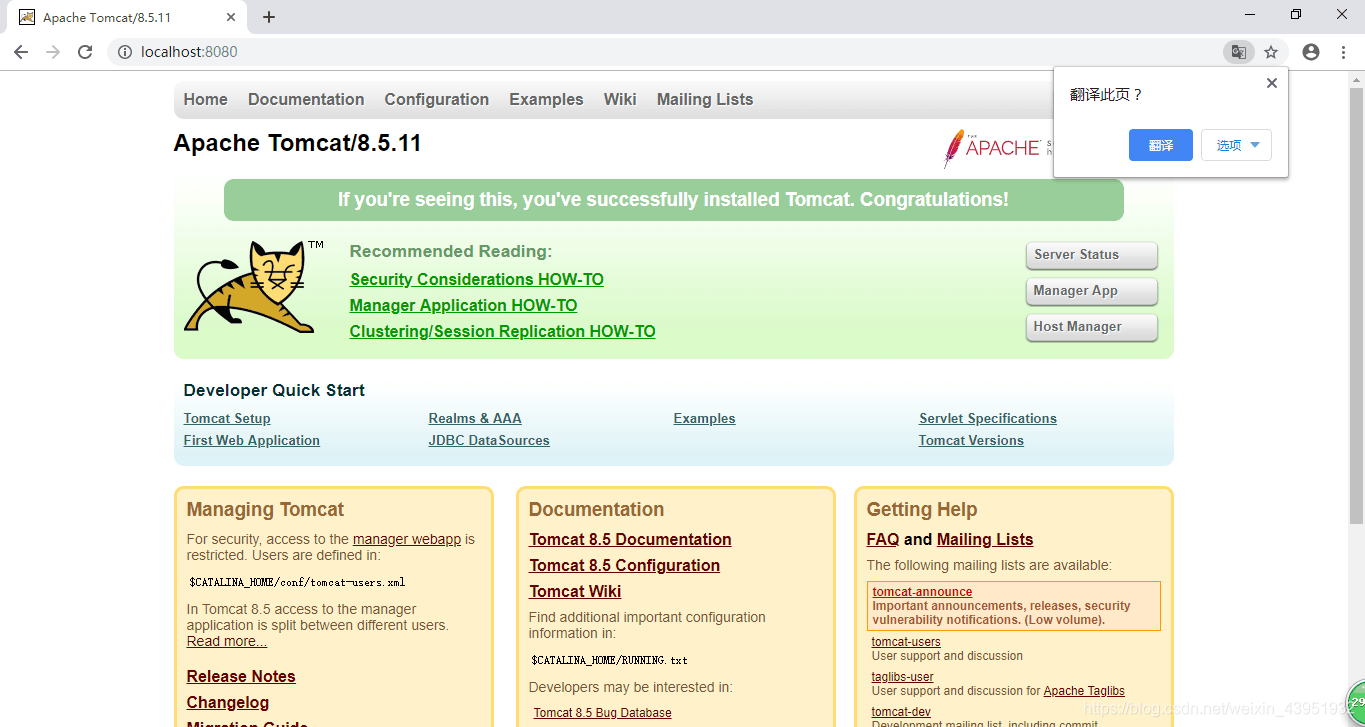Bookmark page with the star icon
This screenshot has height=727, width=1365.
(1271, 52)
